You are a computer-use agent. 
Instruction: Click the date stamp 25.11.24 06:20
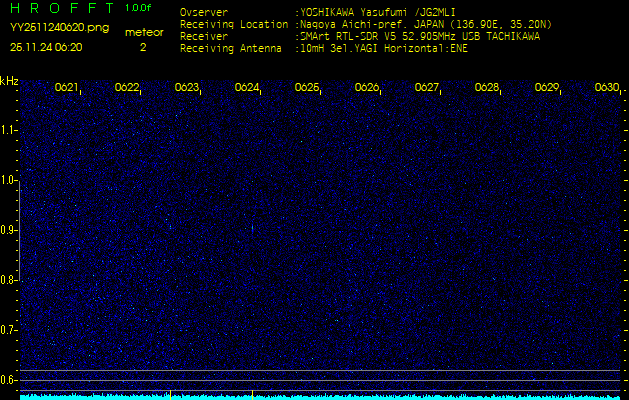[46, 47]
